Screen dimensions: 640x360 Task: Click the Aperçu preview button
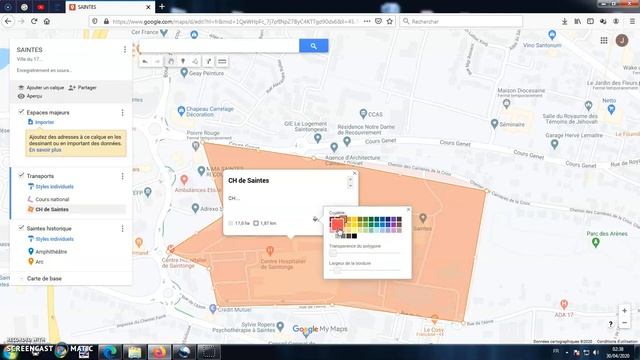click(30, 96)
